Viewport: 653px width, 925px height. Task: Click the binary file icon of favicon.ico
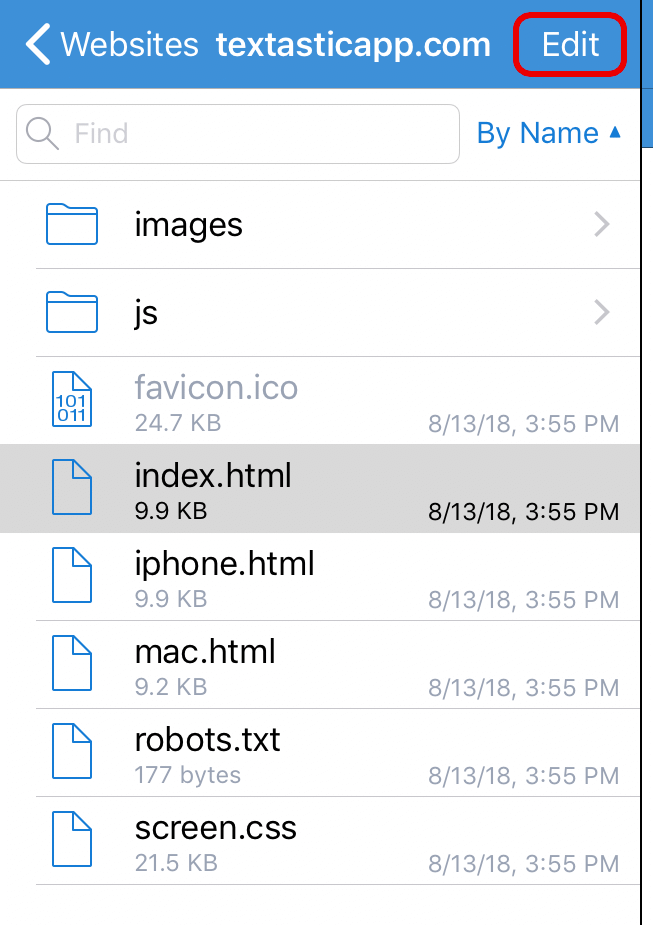tap(72, 399)
